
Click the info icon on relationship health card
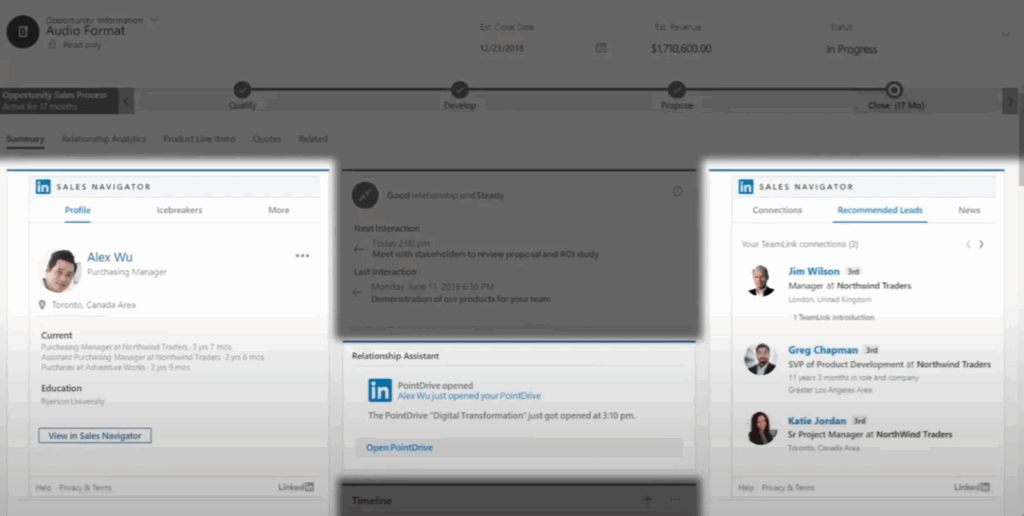point(677,191)
